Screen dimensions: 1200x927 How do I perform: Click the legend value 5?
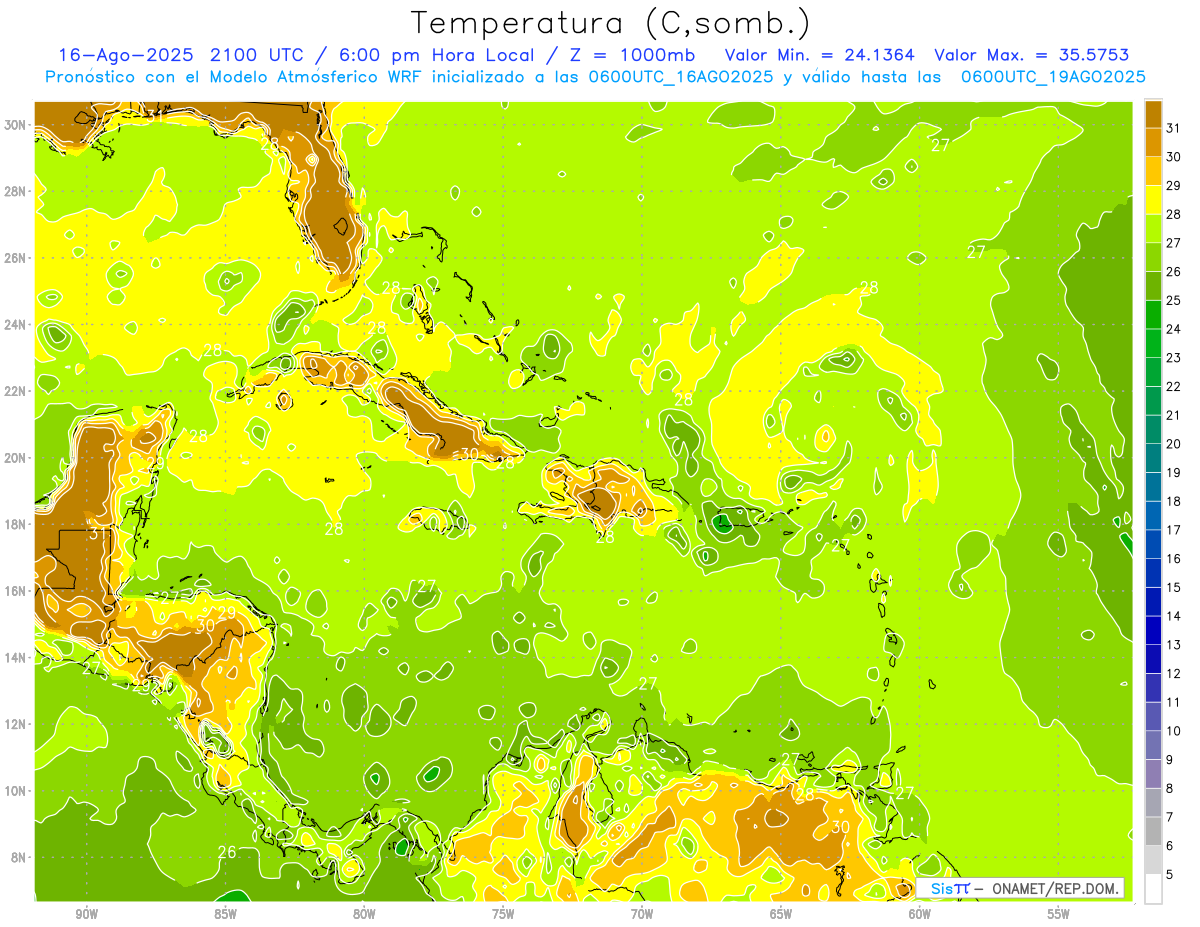(1170, 875)
